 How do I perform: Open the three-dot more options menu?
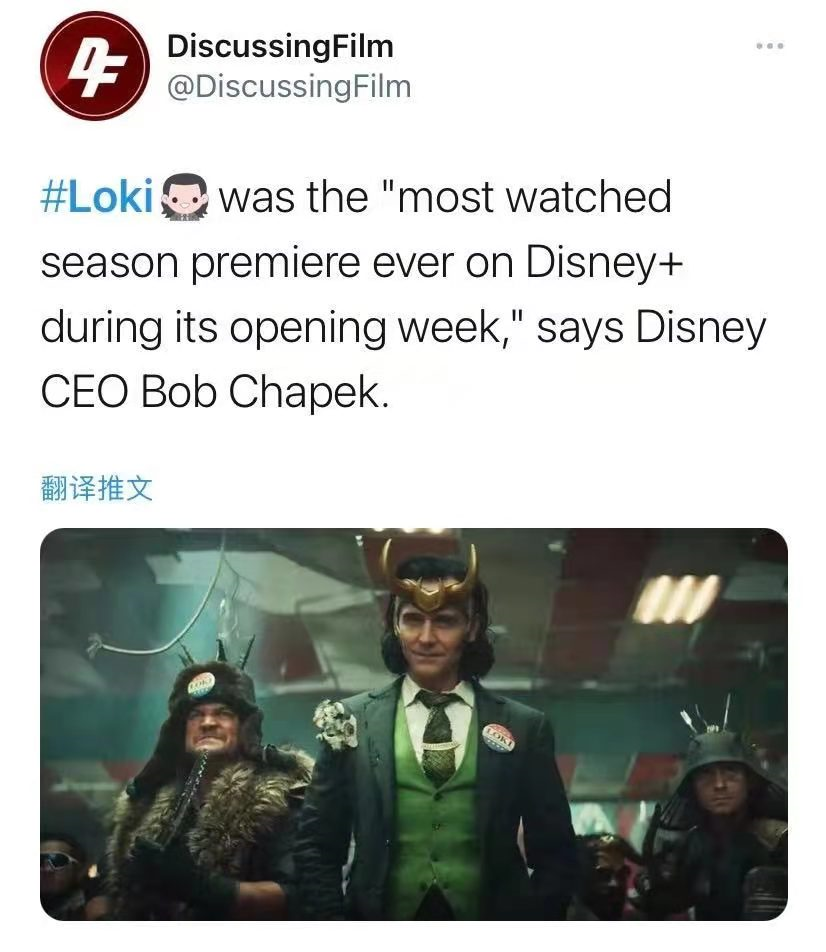coord(770,46)
